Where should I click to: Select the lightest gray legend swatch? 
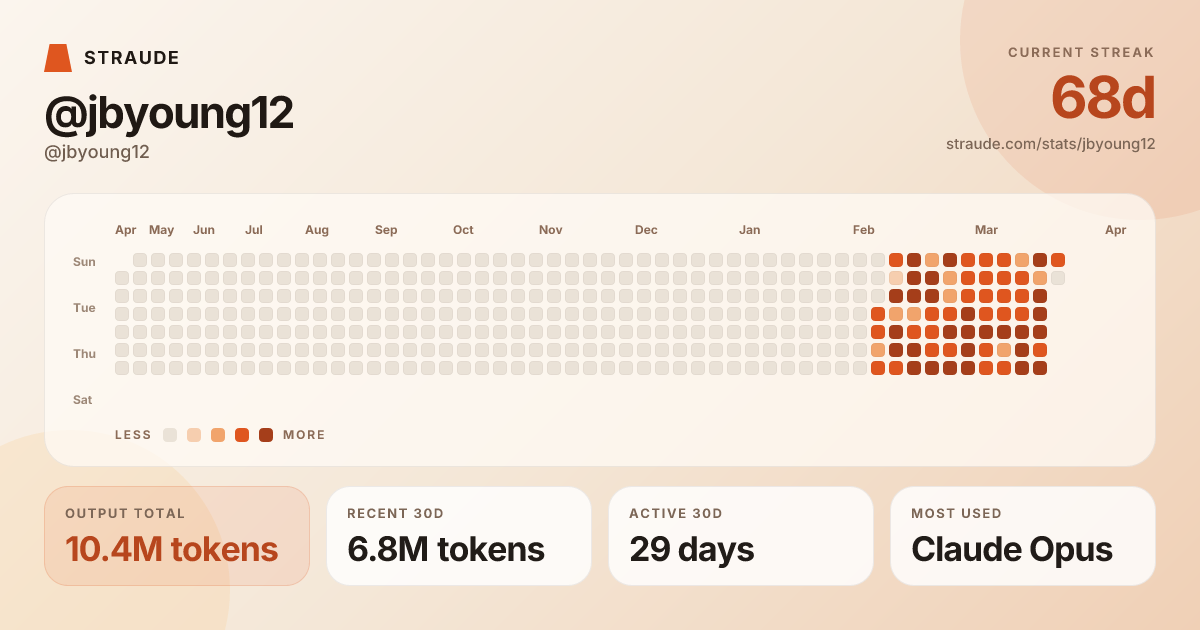pos(170,435)
